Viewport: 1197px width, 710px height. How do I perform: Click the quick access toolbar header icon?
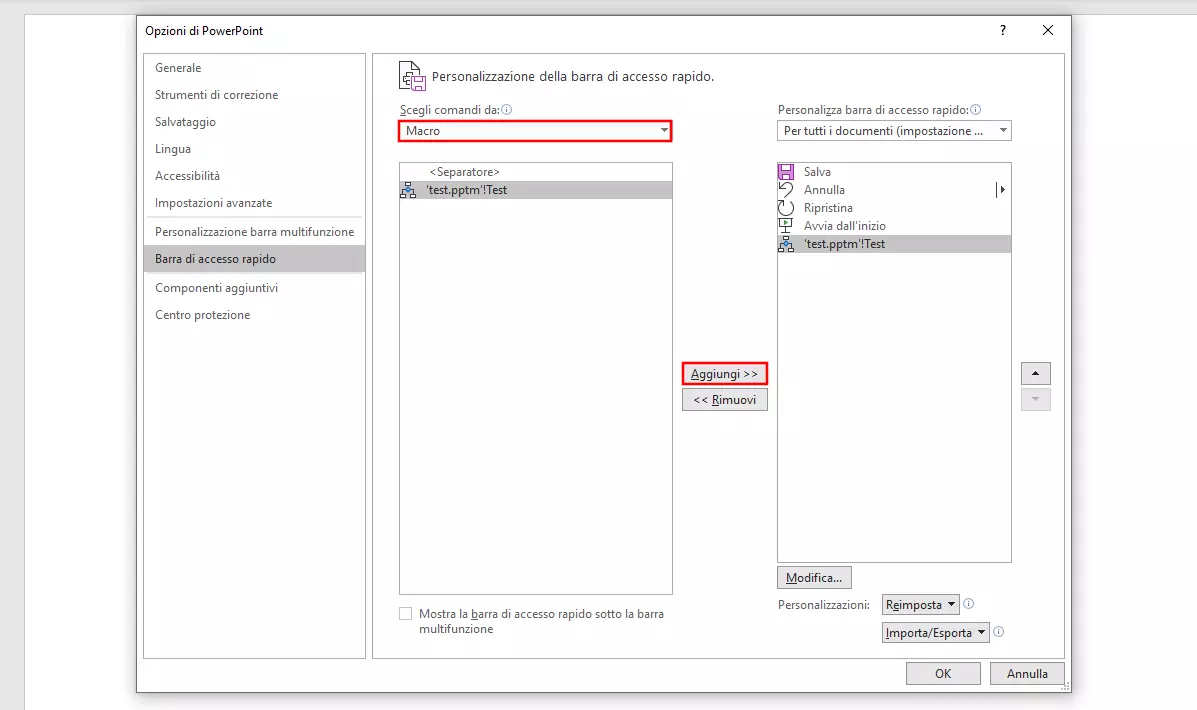pyautogui.click(x=412, y=76)
